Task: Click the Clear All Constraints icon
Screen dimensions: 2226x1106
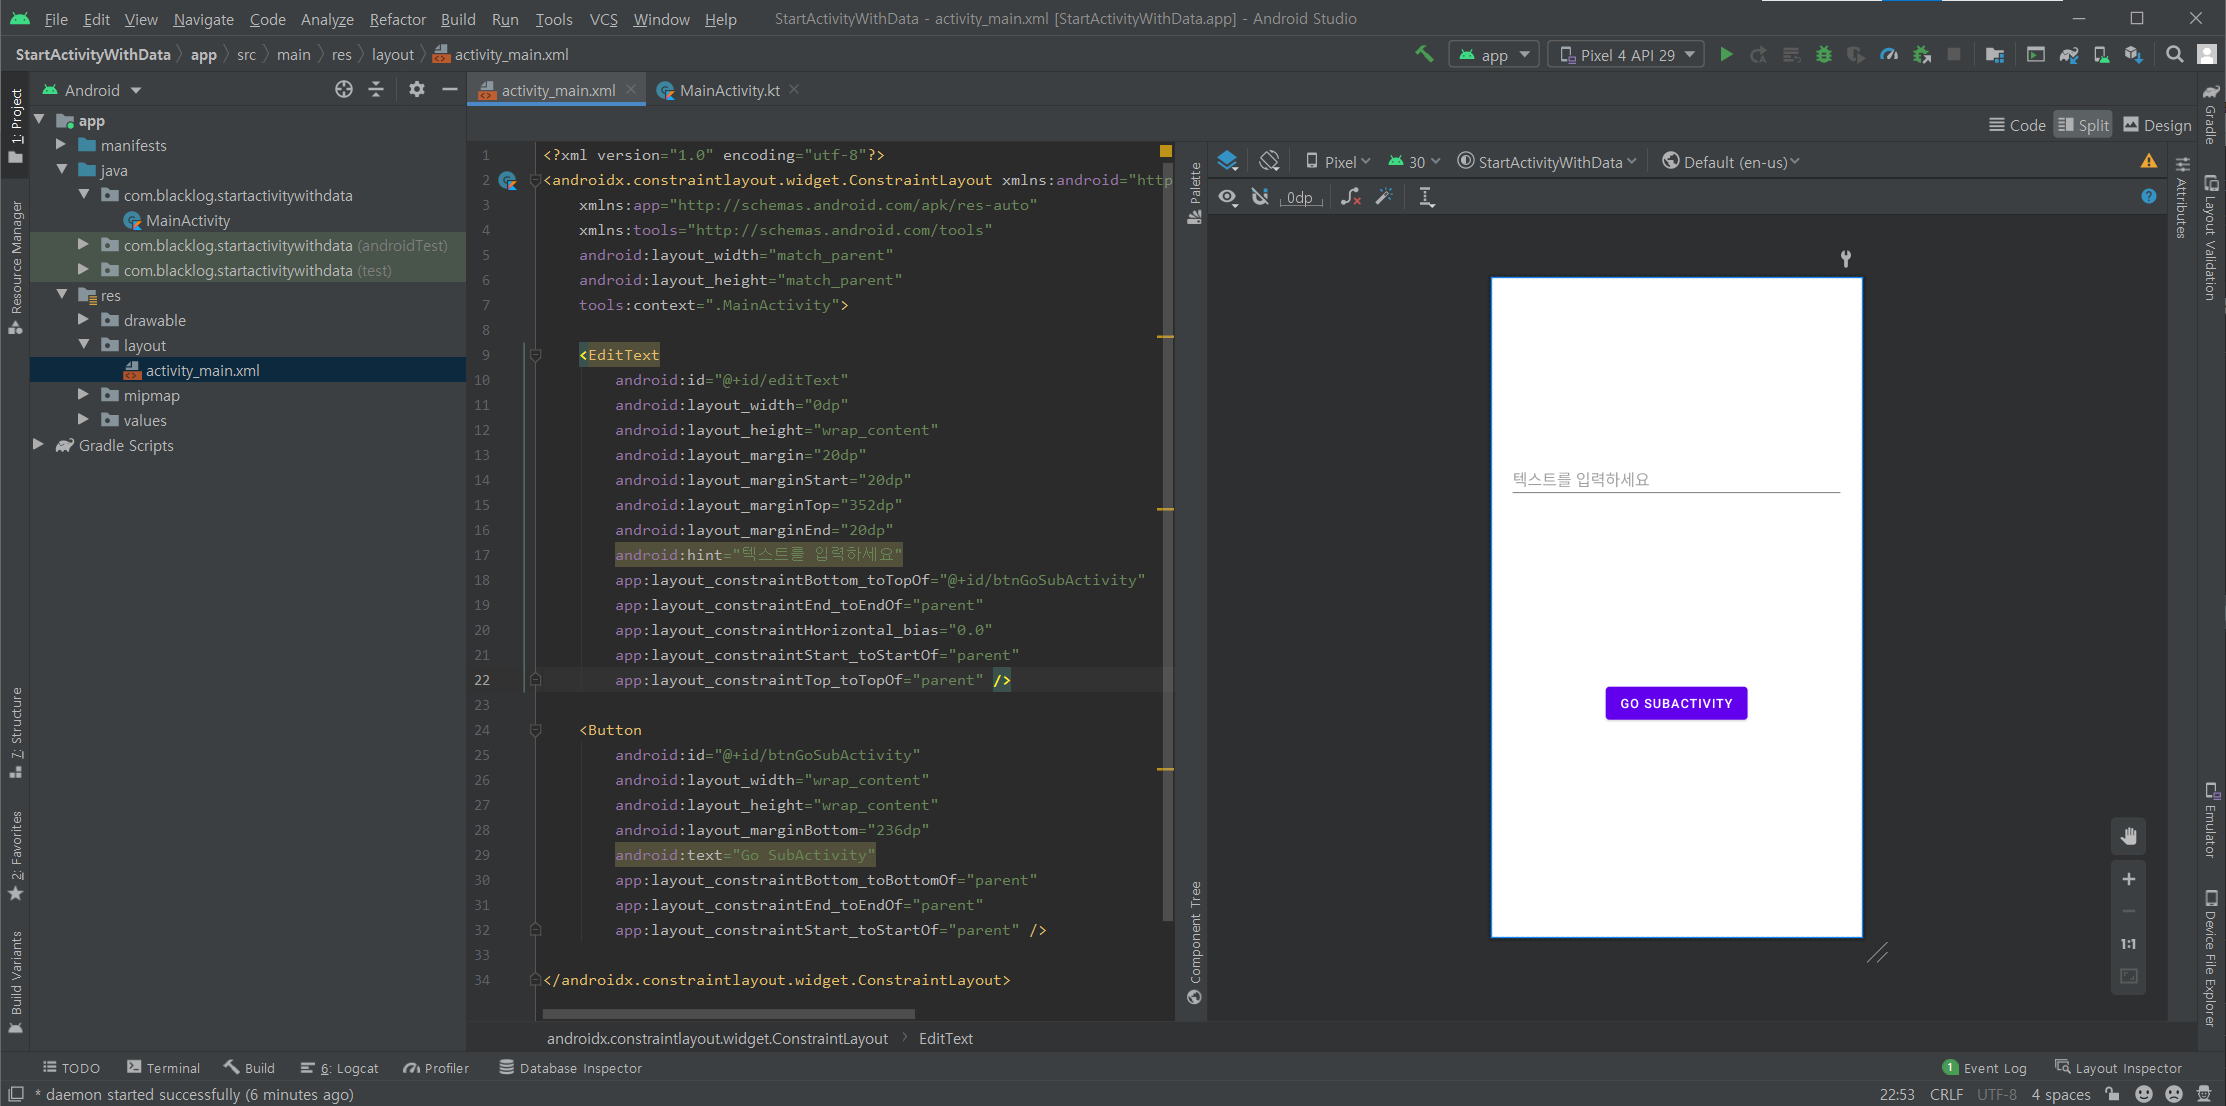Action: (x=1351, y=197)
